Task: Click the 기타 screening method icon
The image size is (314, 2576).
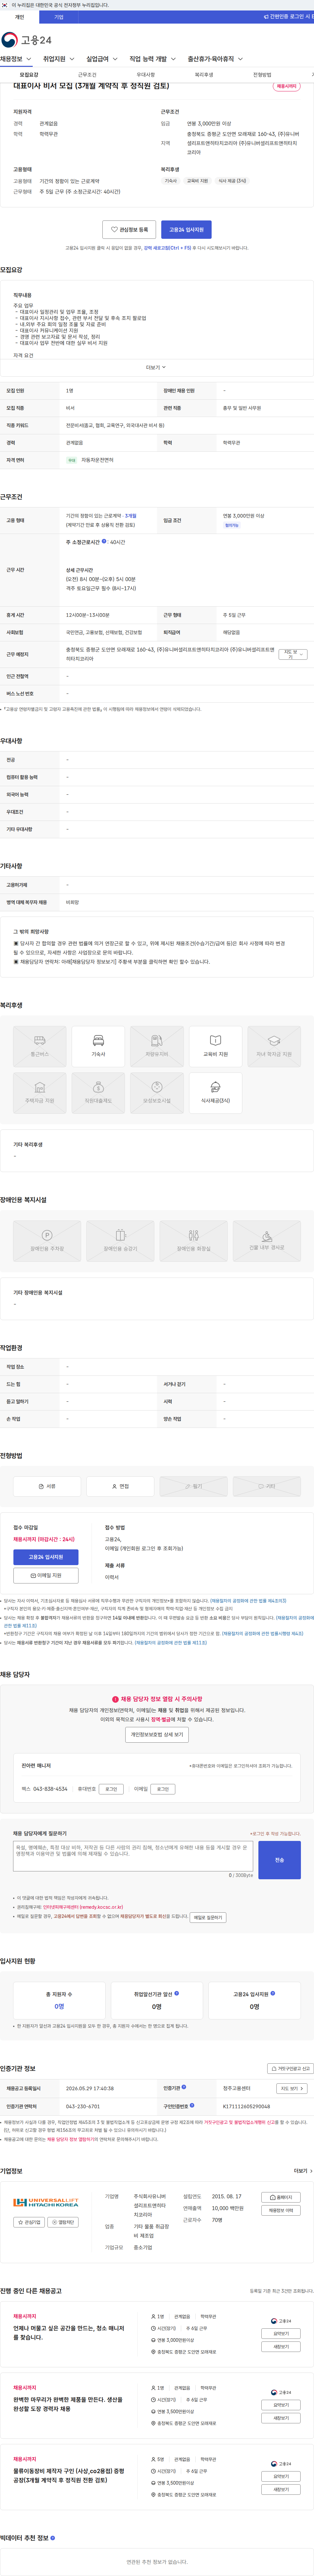Action: [267, 1486]
